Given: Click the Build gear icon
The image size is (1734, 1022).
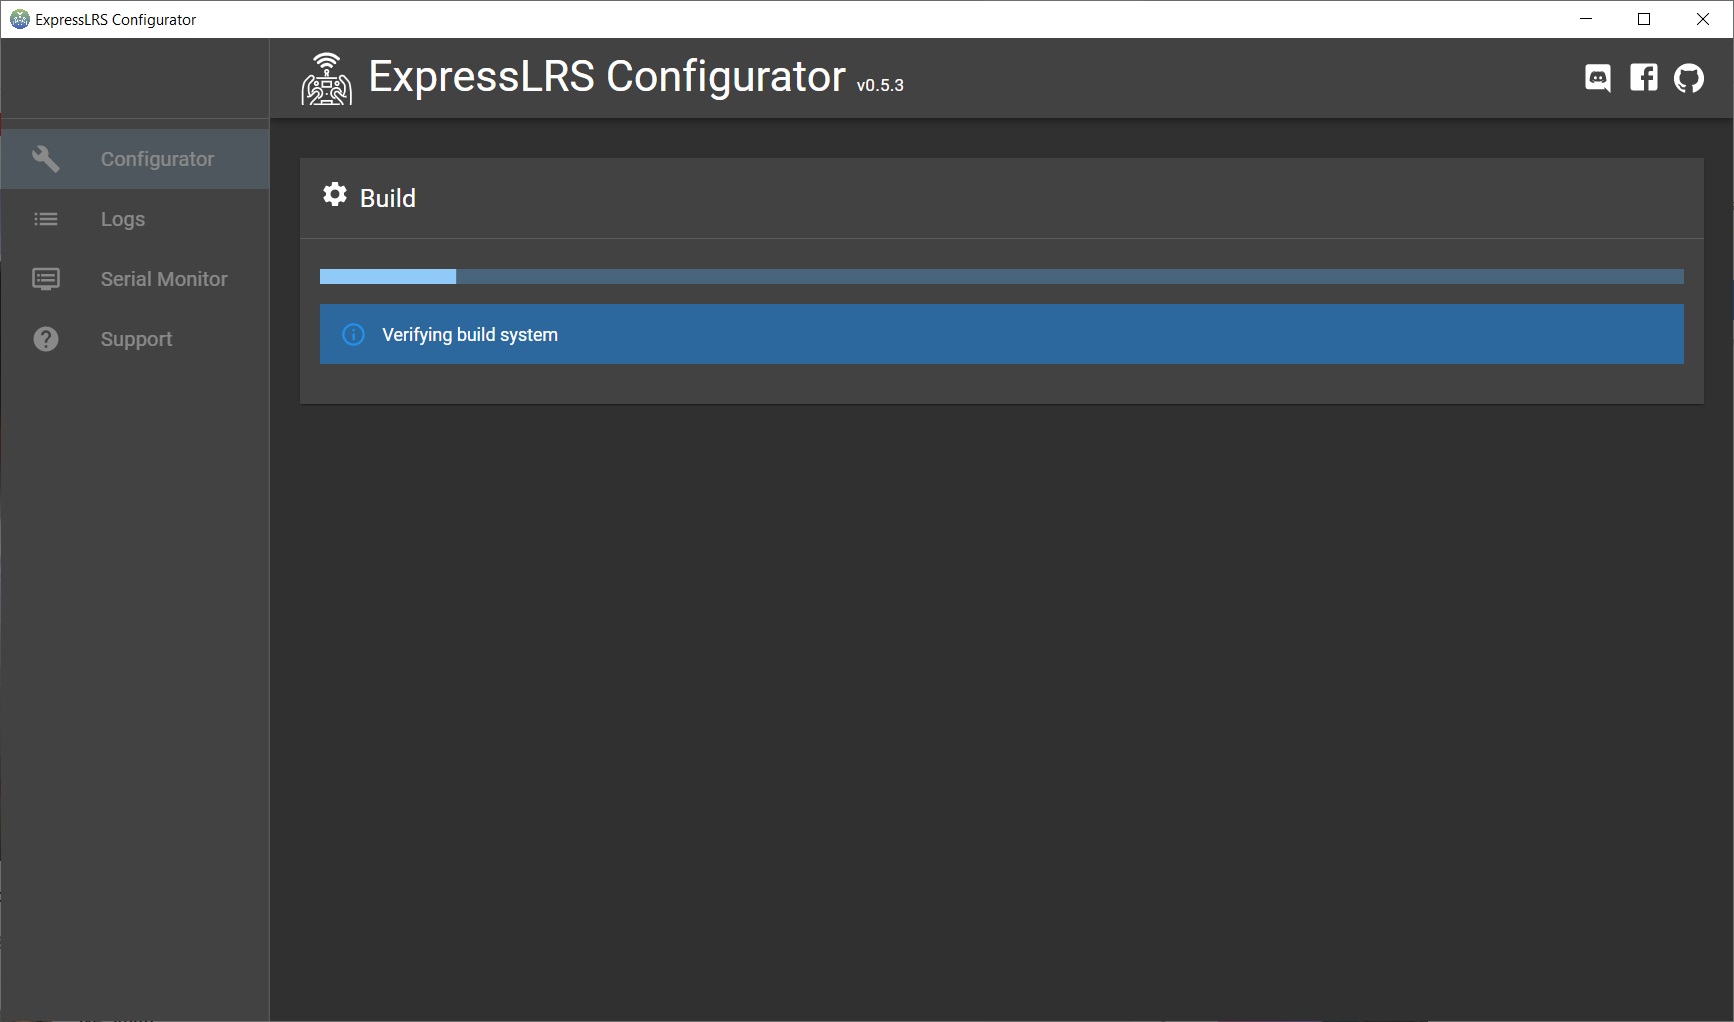Looking at the screenshot, I should 335,195.
